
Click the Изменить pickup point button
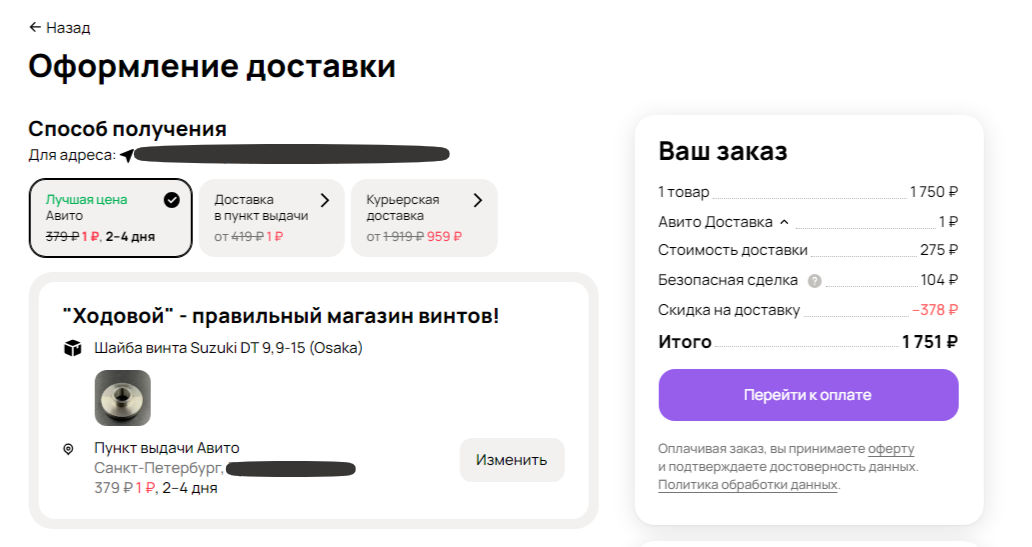click(x=511, y=460)
